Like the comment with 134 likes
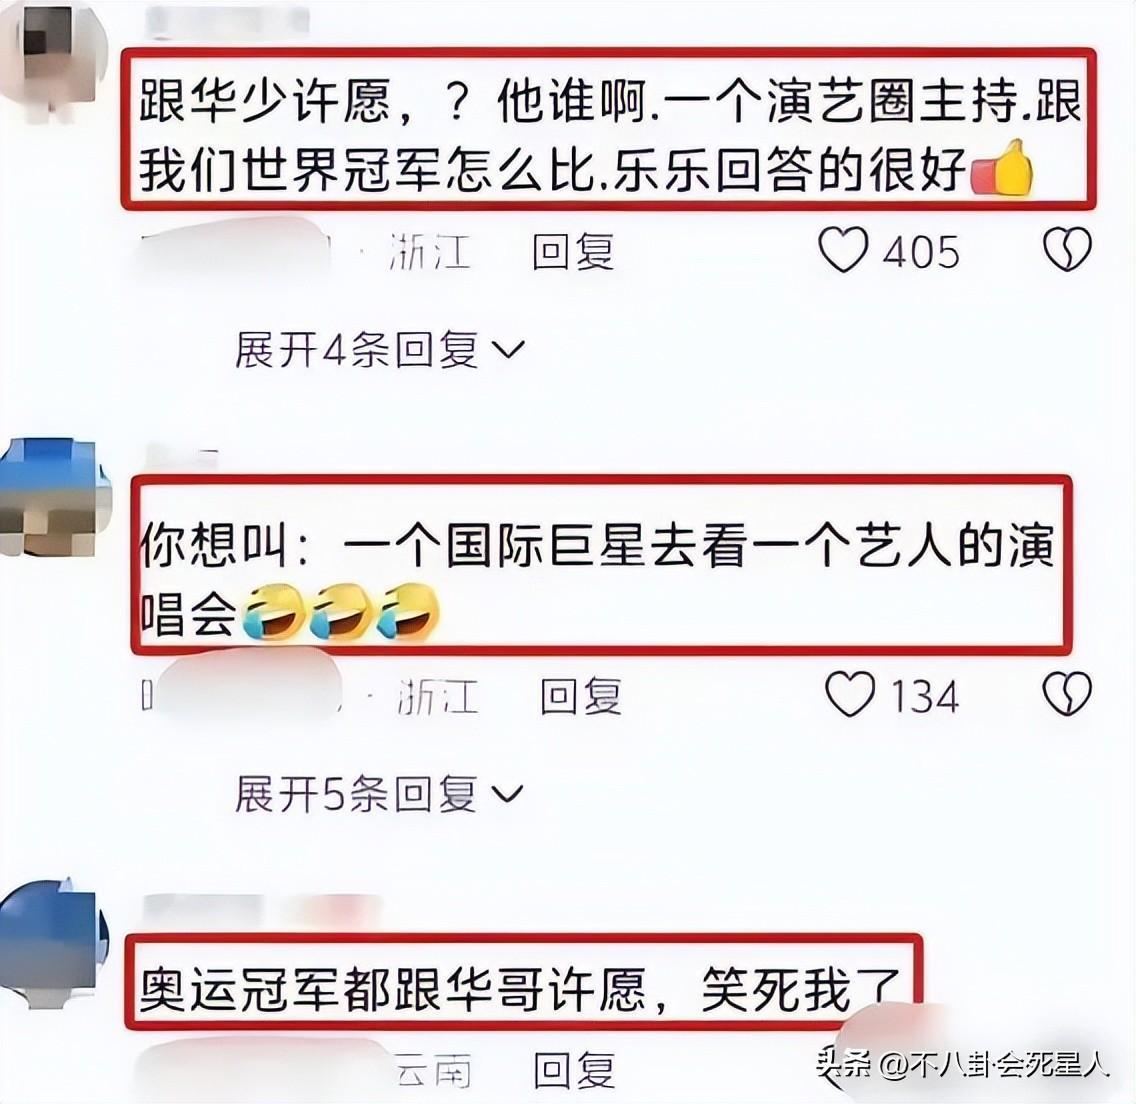 850,694
